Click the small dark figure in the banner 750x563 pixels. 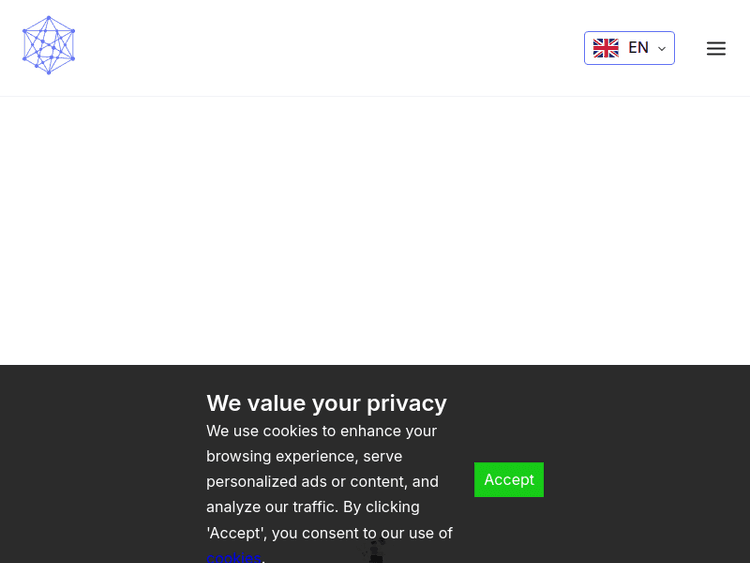pyautogui.click(x=375, y=550)
